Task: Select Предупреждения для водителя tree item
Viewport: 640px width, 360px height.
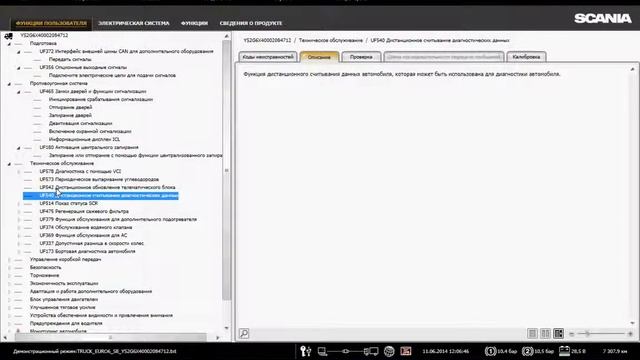Action: click(x=66, y=323)
